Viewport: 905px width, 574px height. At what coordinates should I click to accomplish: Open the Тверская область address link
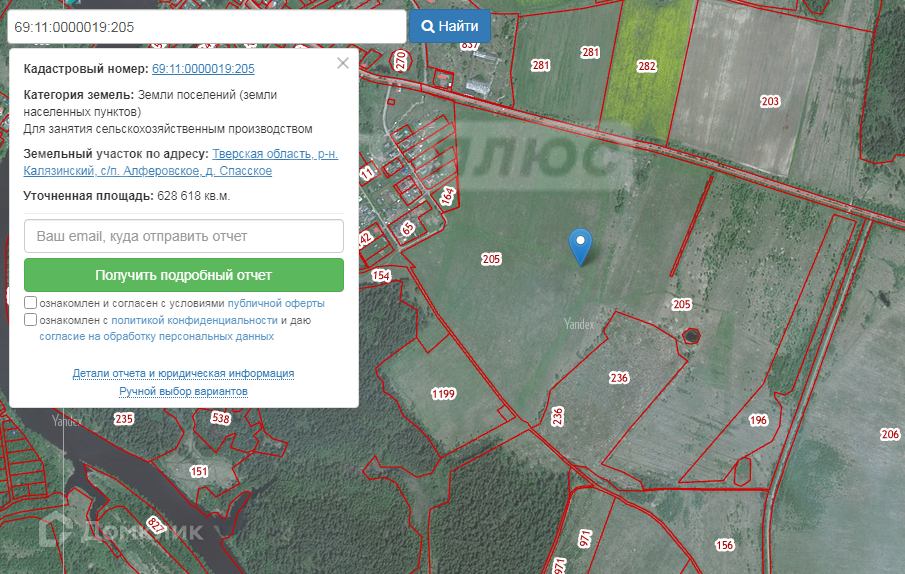[x=181, y=162]
